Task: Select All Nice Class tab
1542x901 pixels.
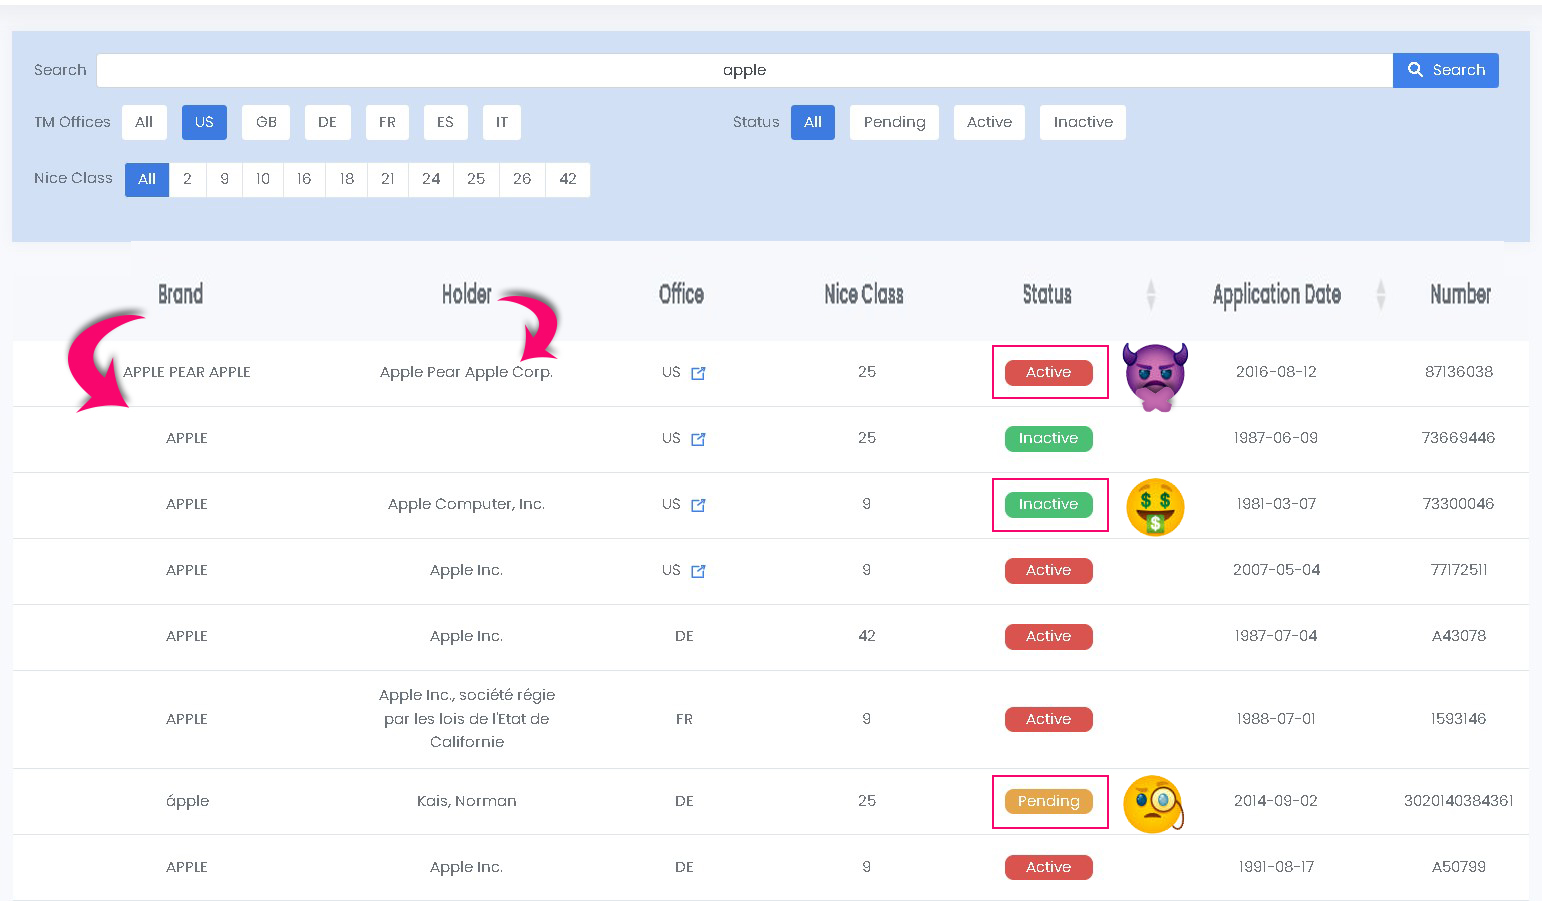Action: (x=147, y=179)
